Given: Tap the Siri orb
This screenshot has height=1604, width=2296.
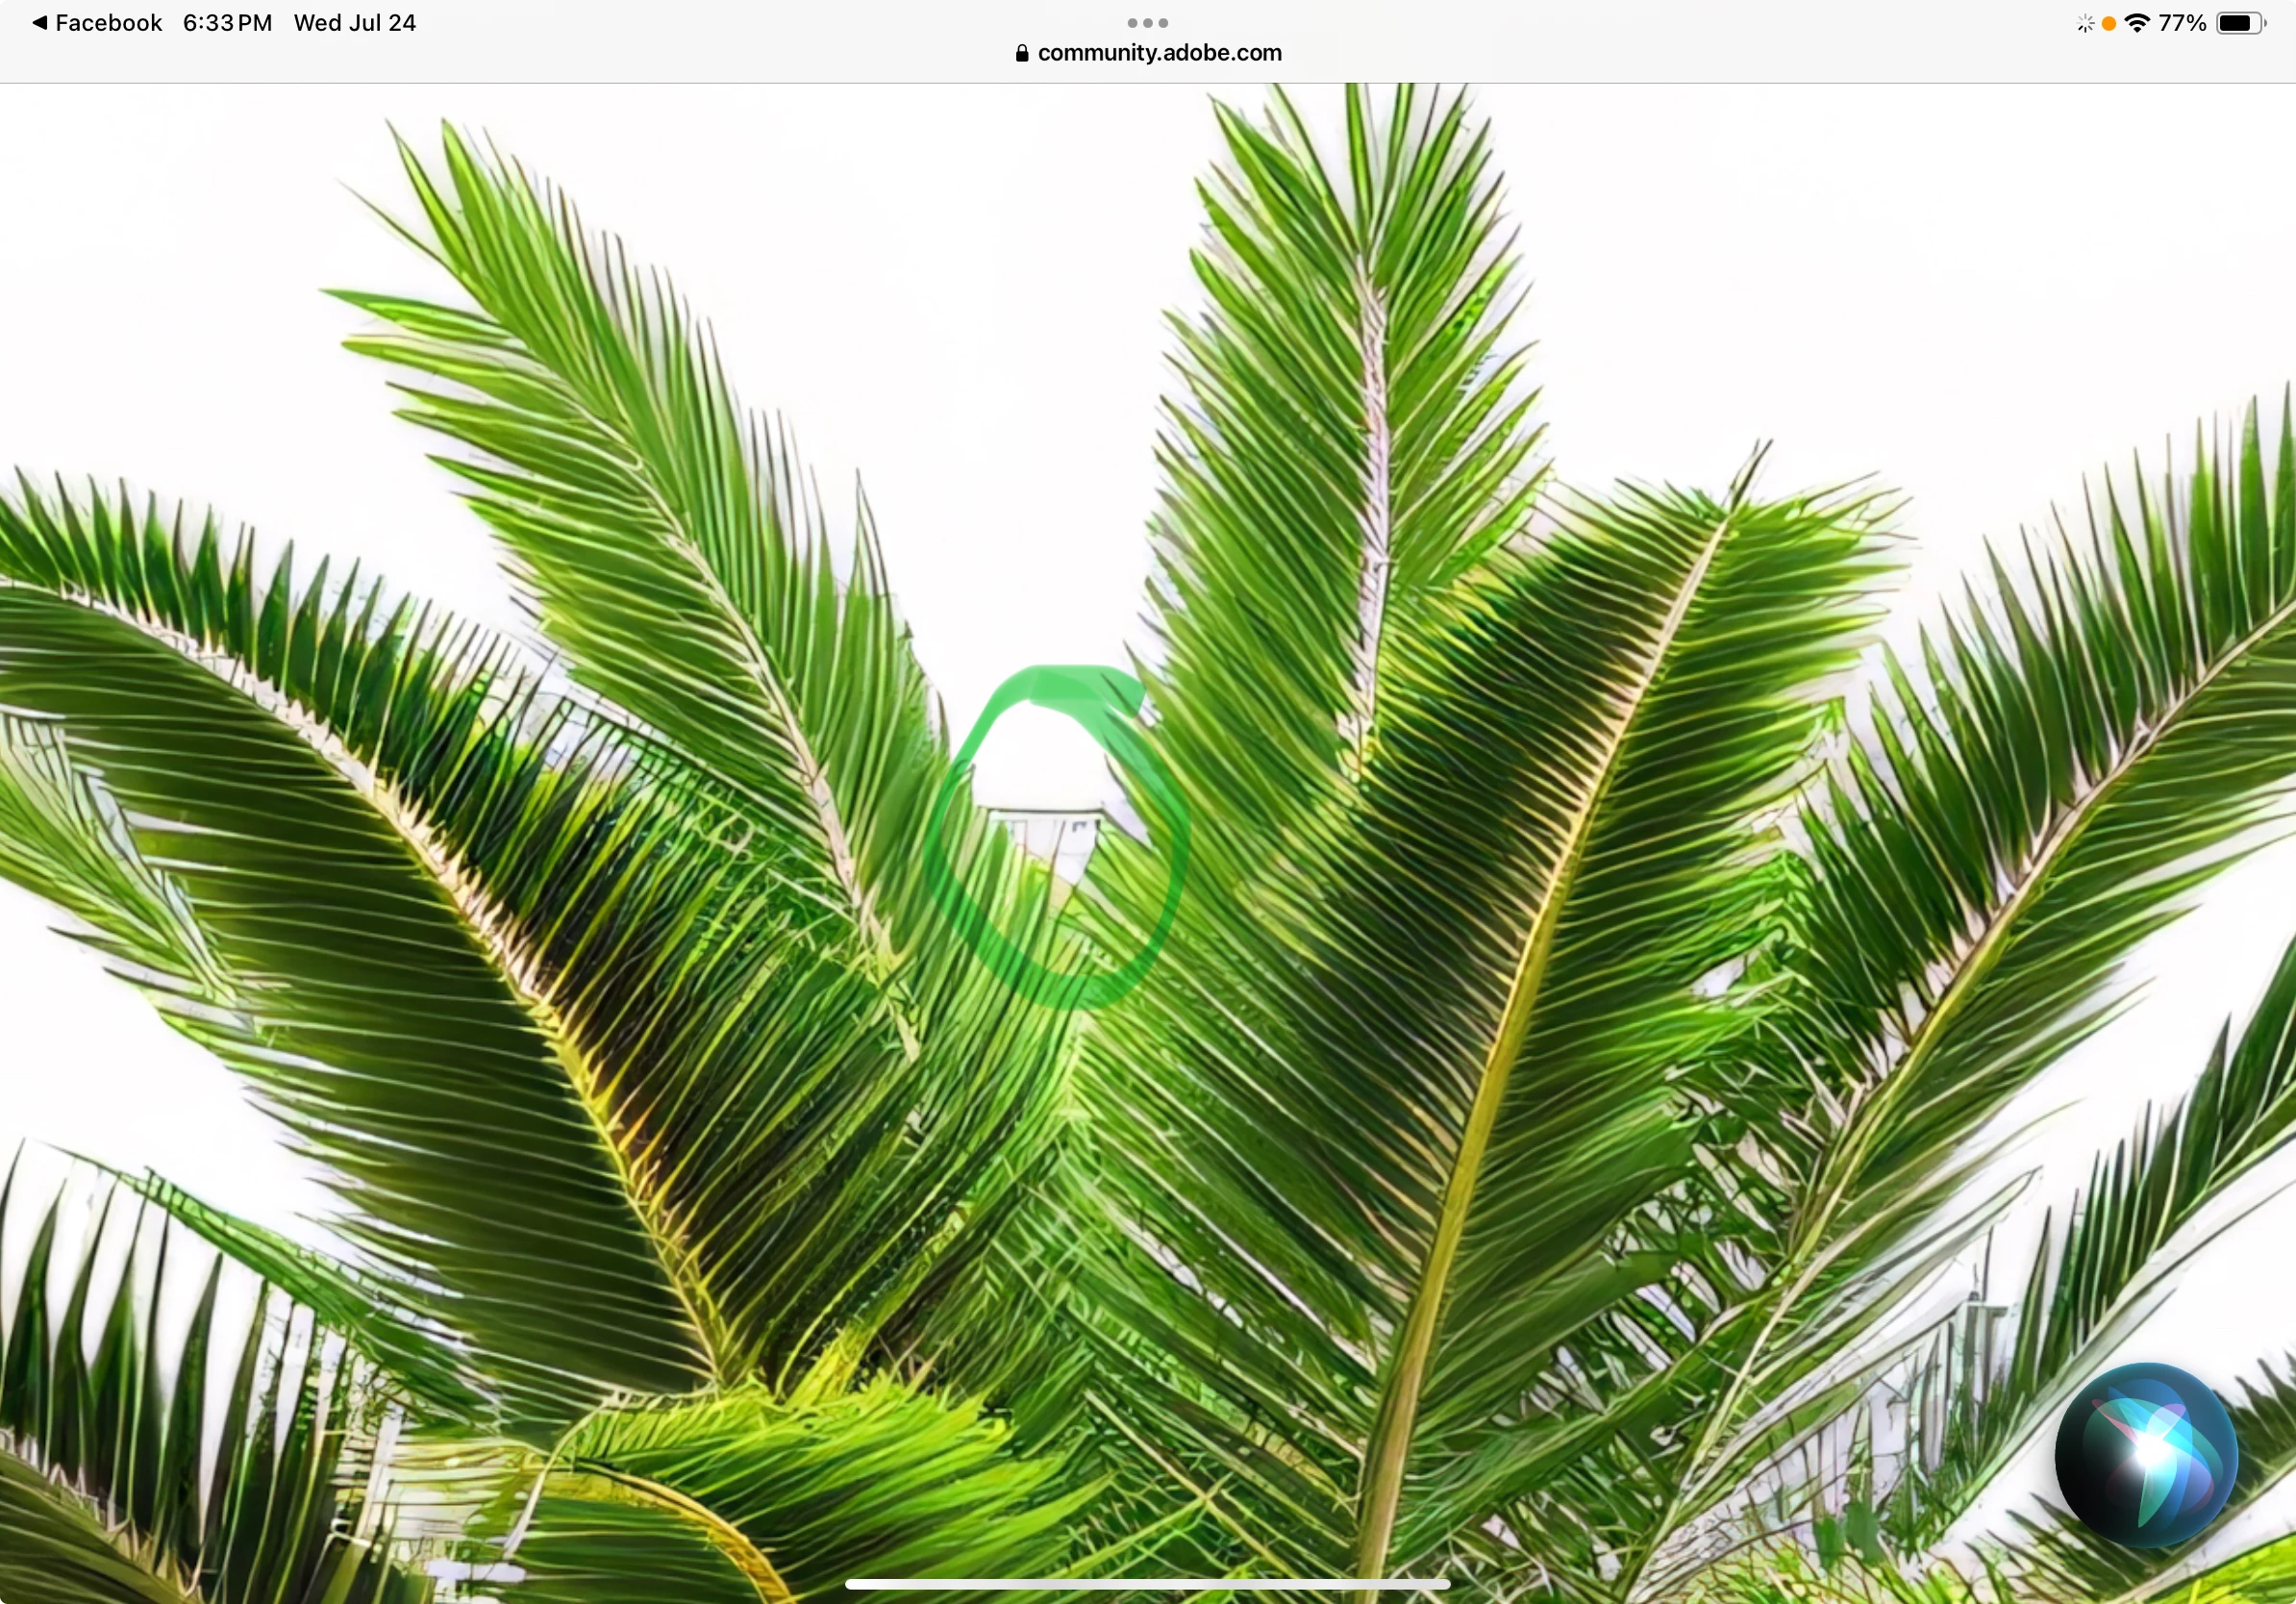Looking at the screenshot, I should pyautogui.click(x=2146, y=1454).
